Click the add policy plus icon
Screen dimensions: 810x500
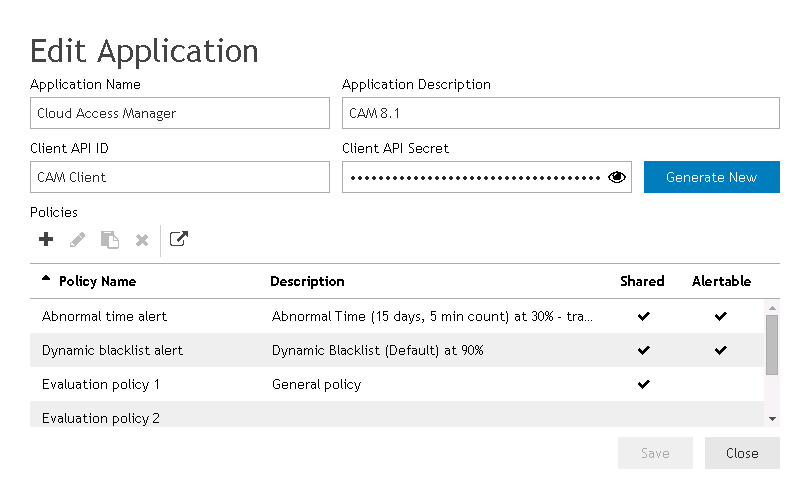click(46, 240)
